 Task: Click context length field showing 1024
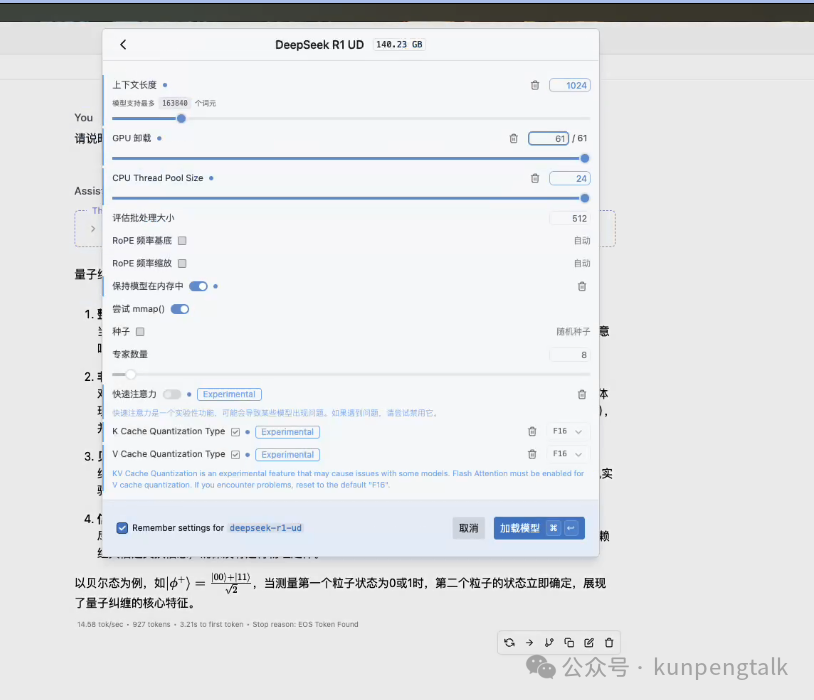[x=570, y=85]
